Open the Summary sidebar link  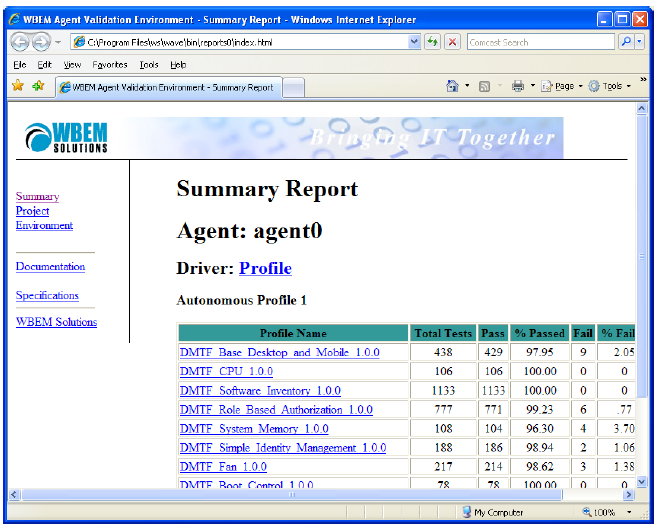click(37, 196)
